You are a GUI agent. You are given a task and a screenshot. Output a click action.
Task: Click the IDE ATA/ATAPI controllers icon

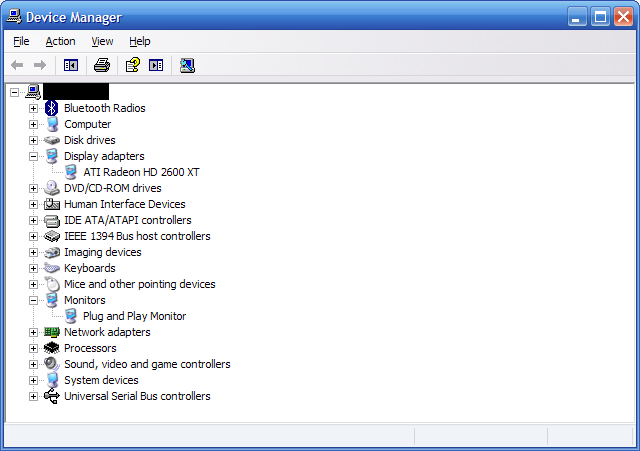tap(52, 220)
